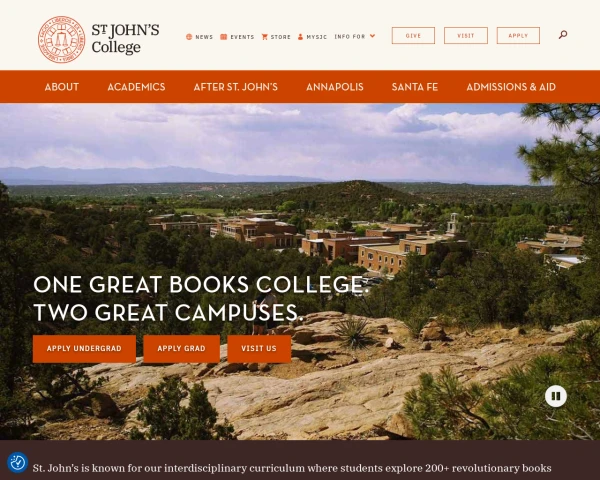Click the Store shopping cart icon
The width and height of the screenshot is (600, 480).
pyautogui.click(x=264, y=37)
